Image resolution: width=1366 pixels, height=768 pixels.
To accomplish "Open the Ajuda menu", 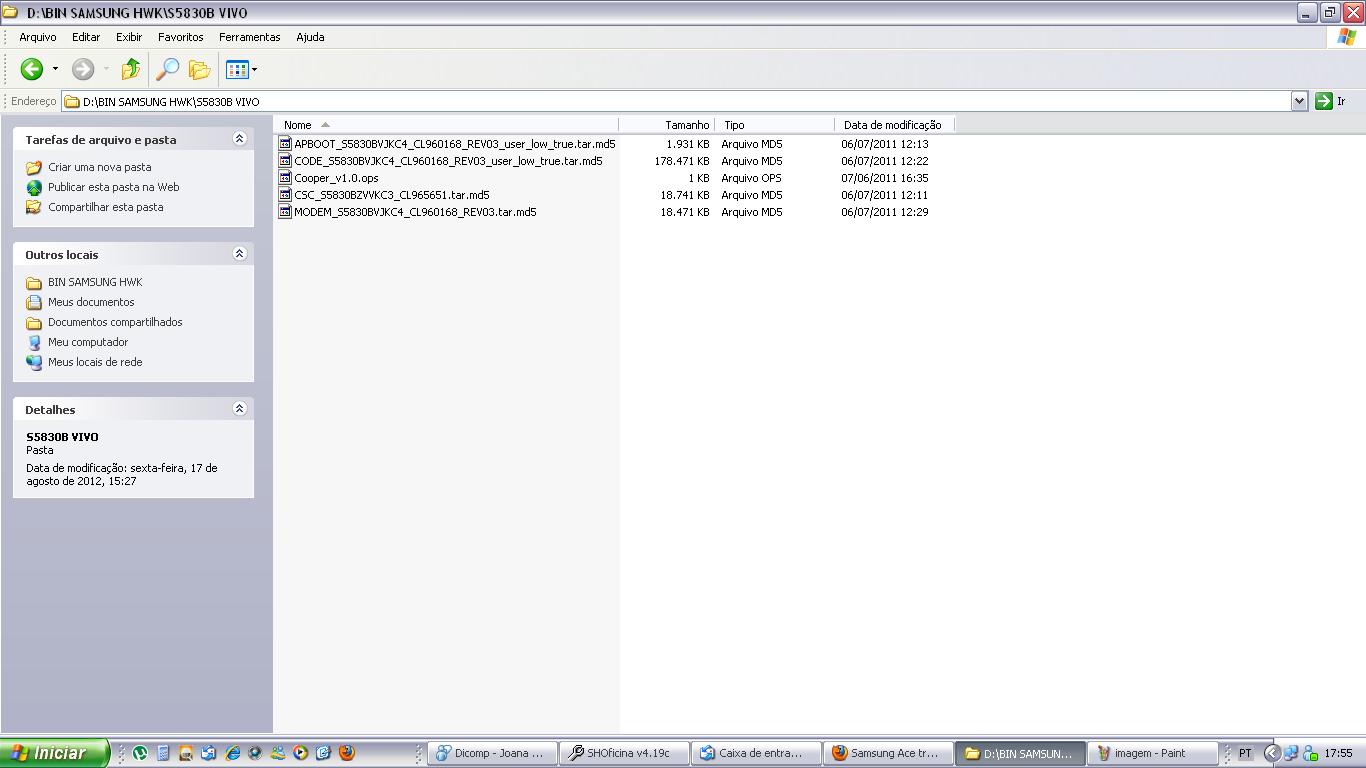I will pyautogui.click(x=310, y=37).
